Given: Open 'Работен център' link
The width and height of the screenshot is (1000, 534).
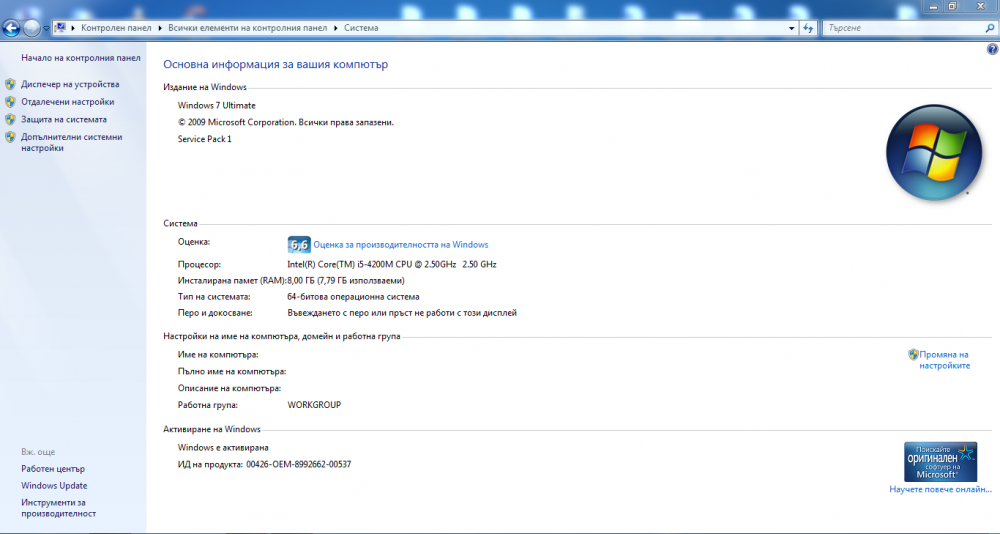Looking at the screenshot, I should [53, 468].
